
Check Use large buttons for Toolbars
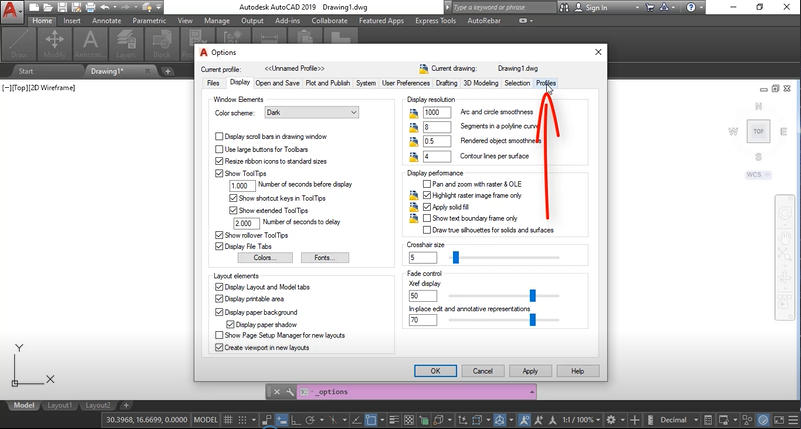[219, 149]
